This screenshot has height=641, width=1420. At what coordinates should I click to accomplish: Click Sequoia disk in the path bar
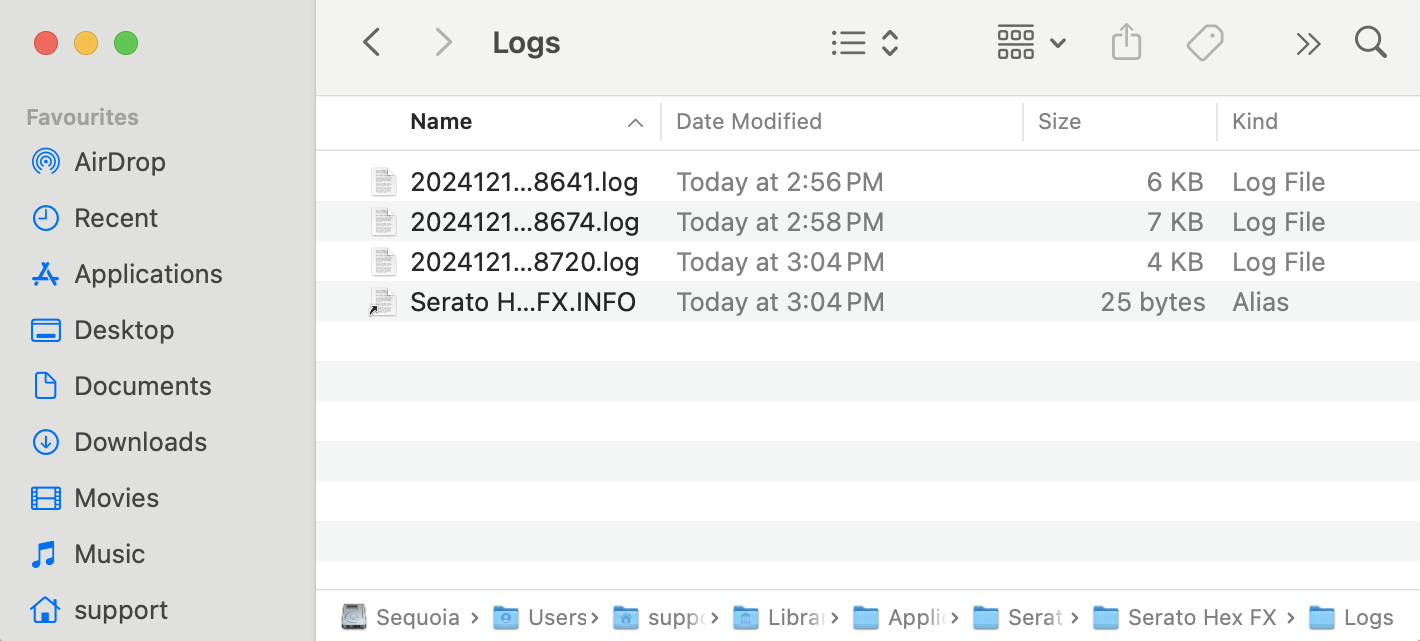pyautogui.click(x=400, y=617)
